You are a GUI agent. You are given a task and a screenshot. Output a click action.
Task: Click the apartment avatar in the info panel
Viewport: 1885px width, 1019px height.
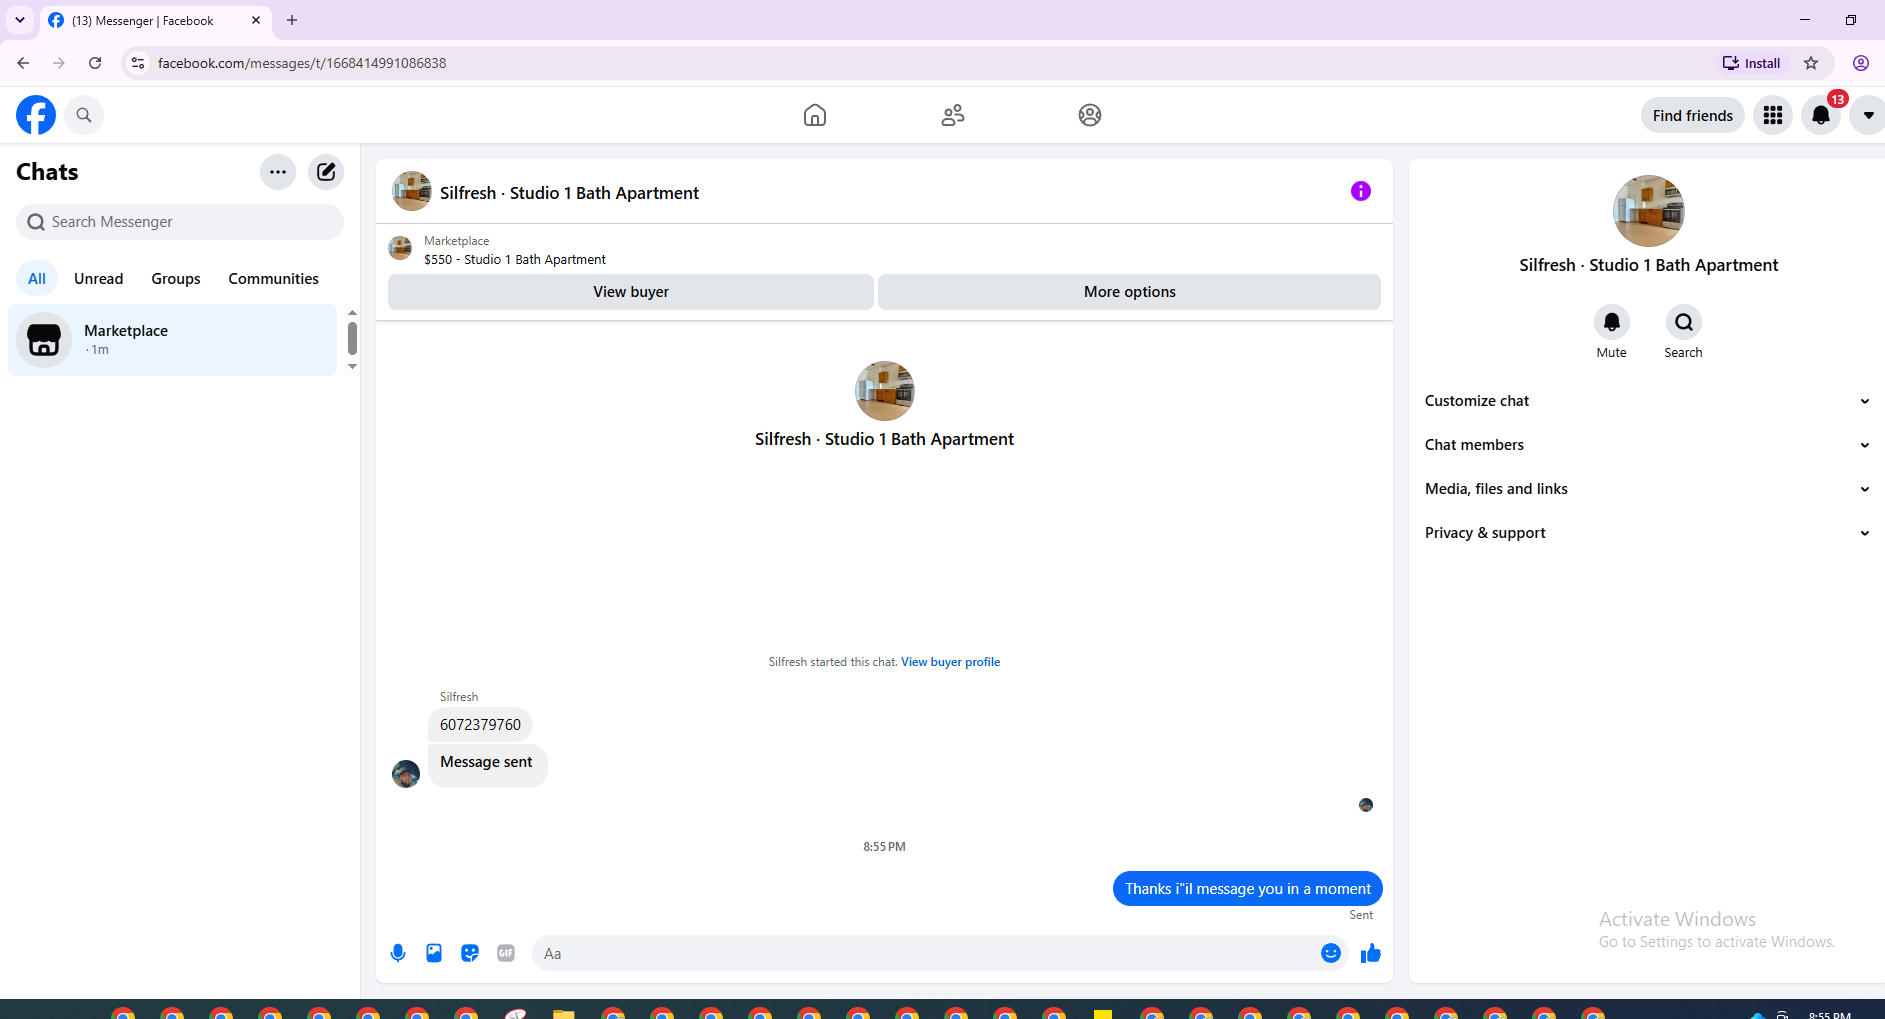coord(1649,211)
